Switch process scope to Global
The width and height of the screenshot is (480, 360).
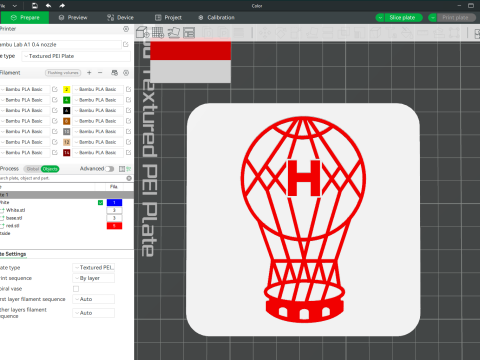pos(33,169)
